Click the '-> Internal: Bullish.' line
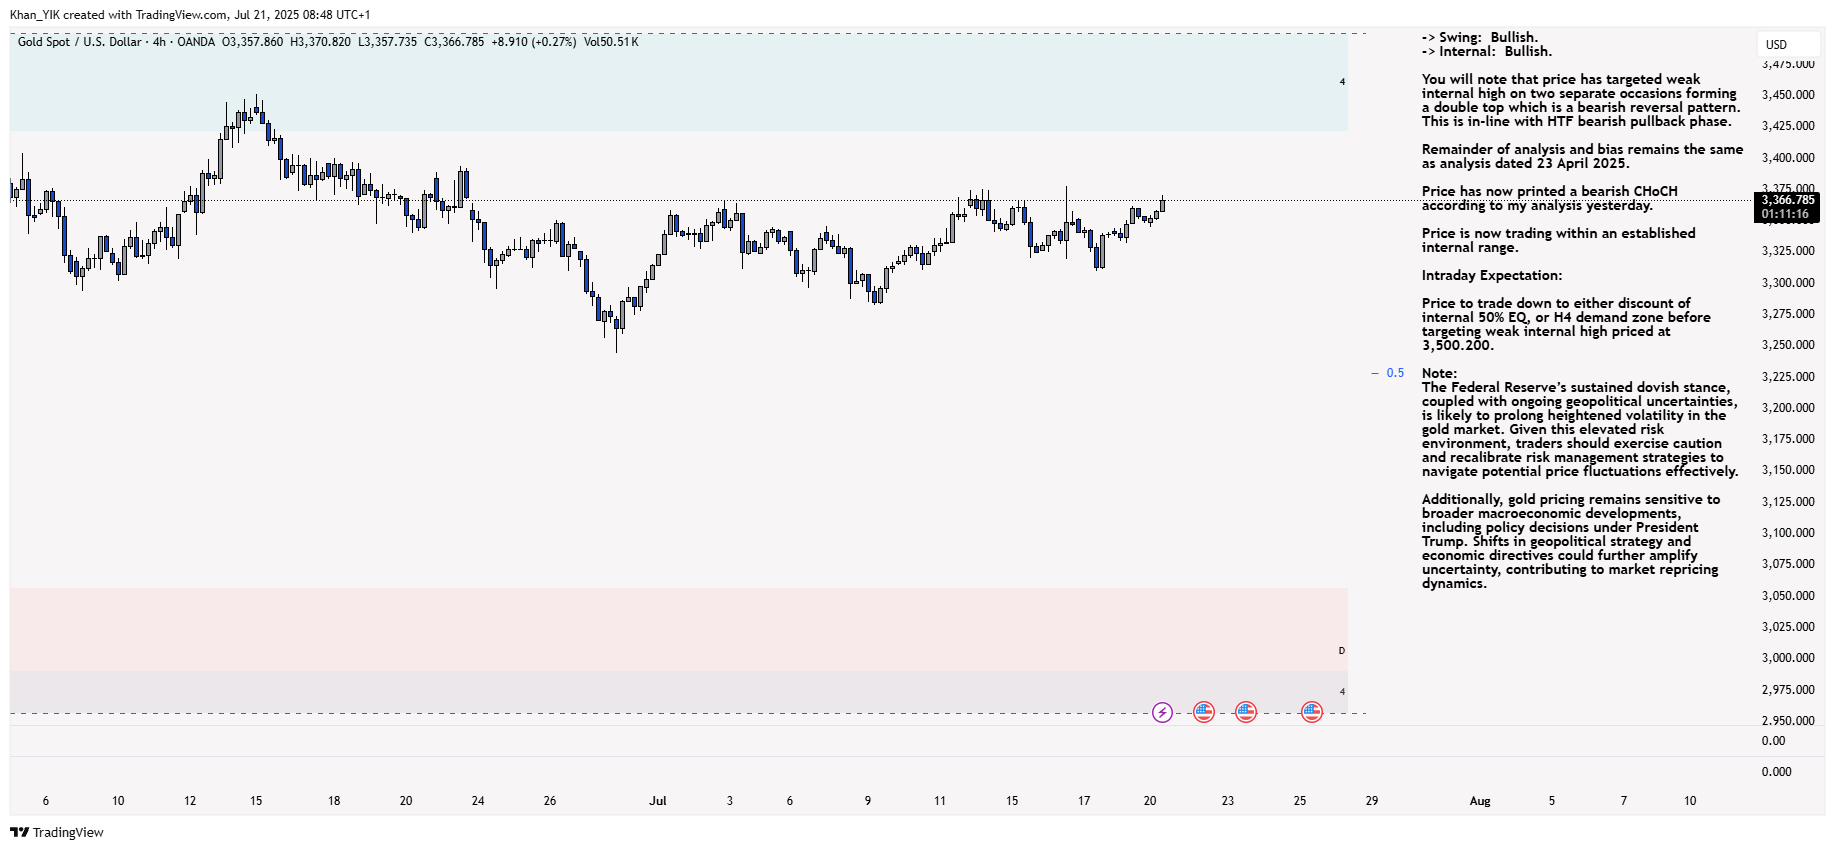Image resolution: width=1835 pixels, height=850 pixels. pyautogui.click(x=1487, y=52)
